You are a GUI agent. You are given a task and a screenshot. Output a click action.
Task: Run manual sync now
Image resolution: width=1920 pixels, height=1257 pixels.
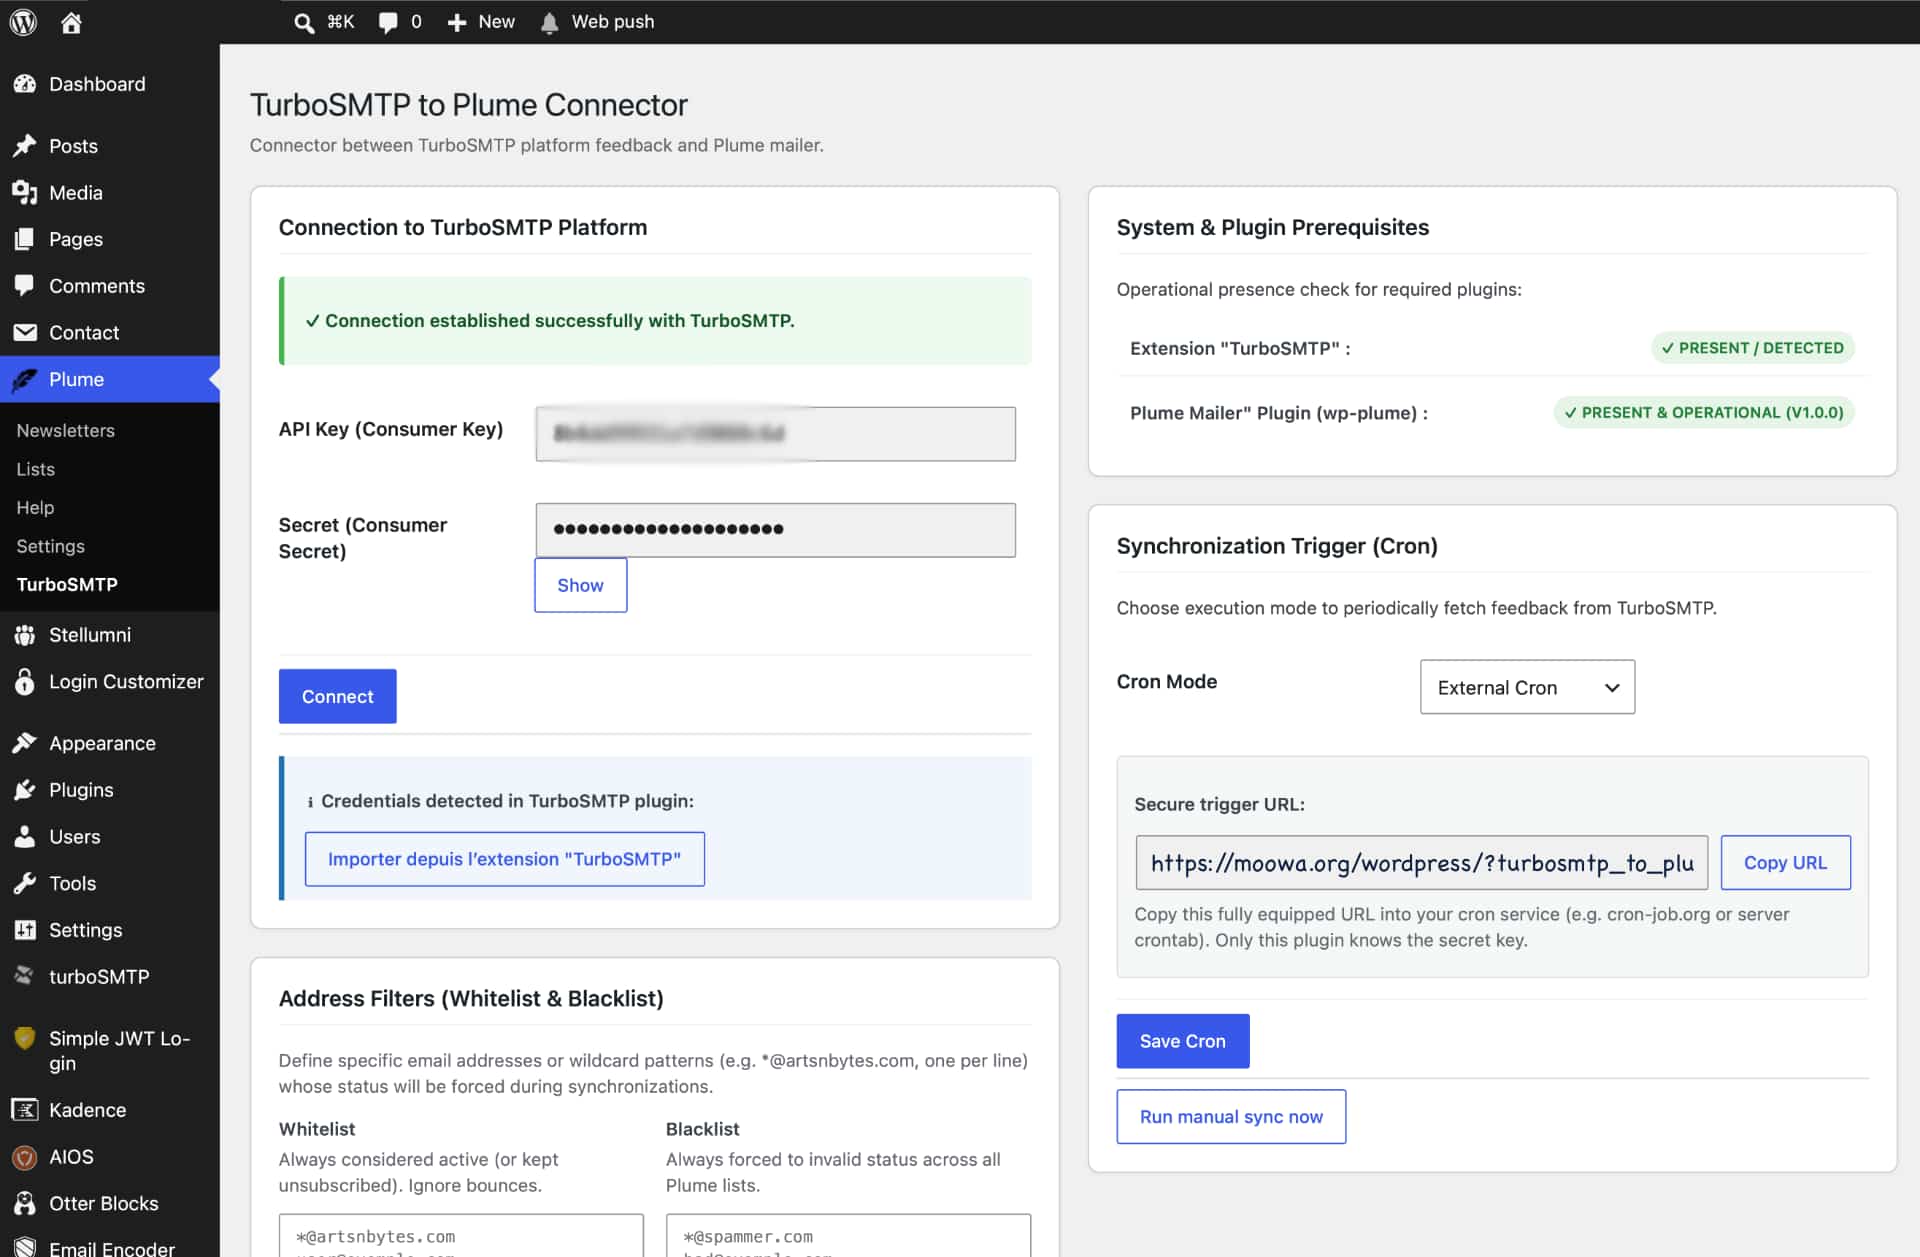[1231, 1116]
